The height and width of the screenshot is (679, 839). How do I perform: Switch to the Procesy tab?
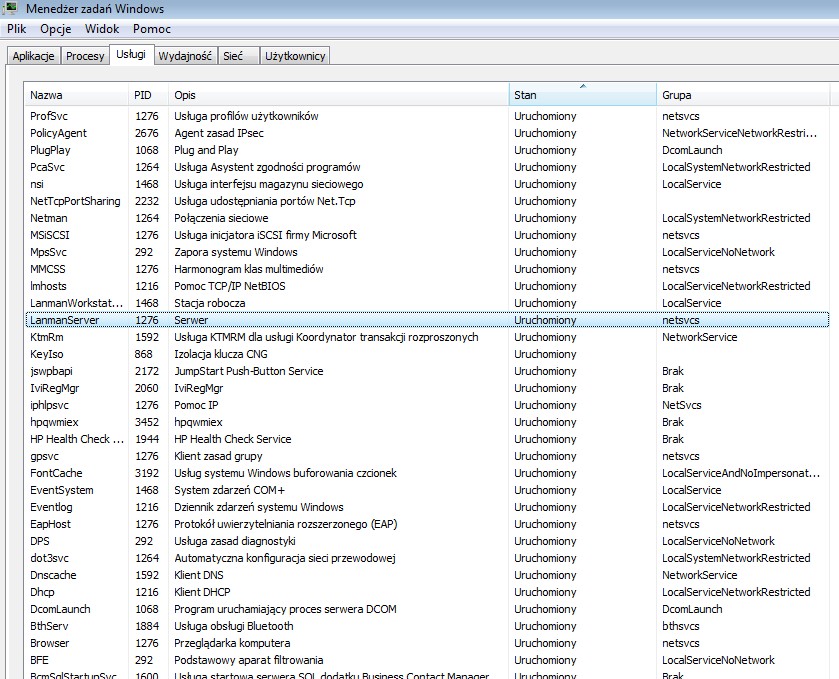click(x=85, y=56)
